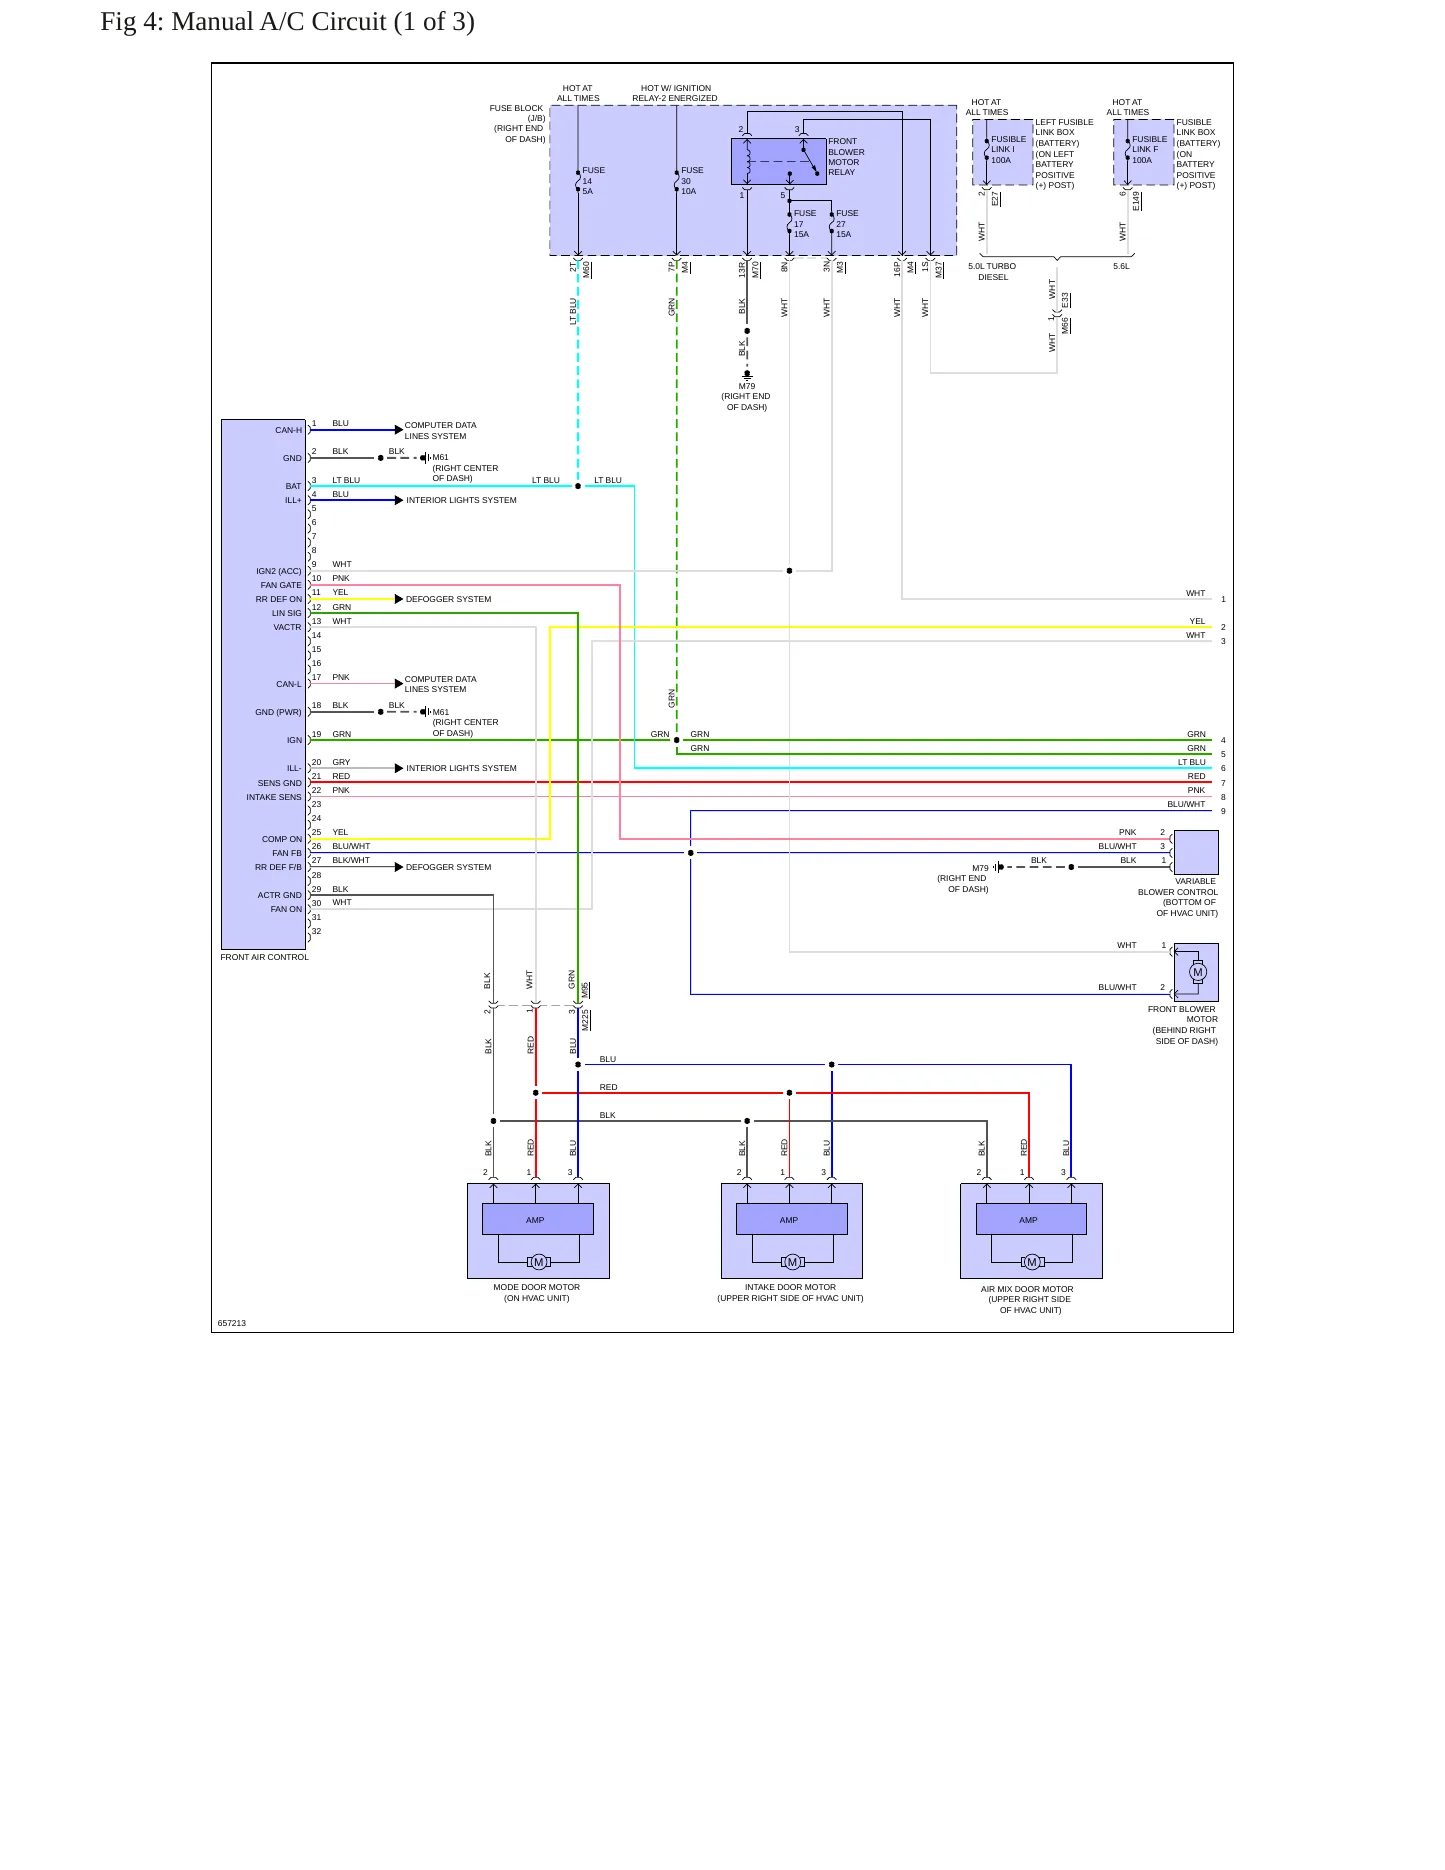The image size is (1445, 1870).
Task: Click the FUSE 14 5A label
Action: coord(594,181)
